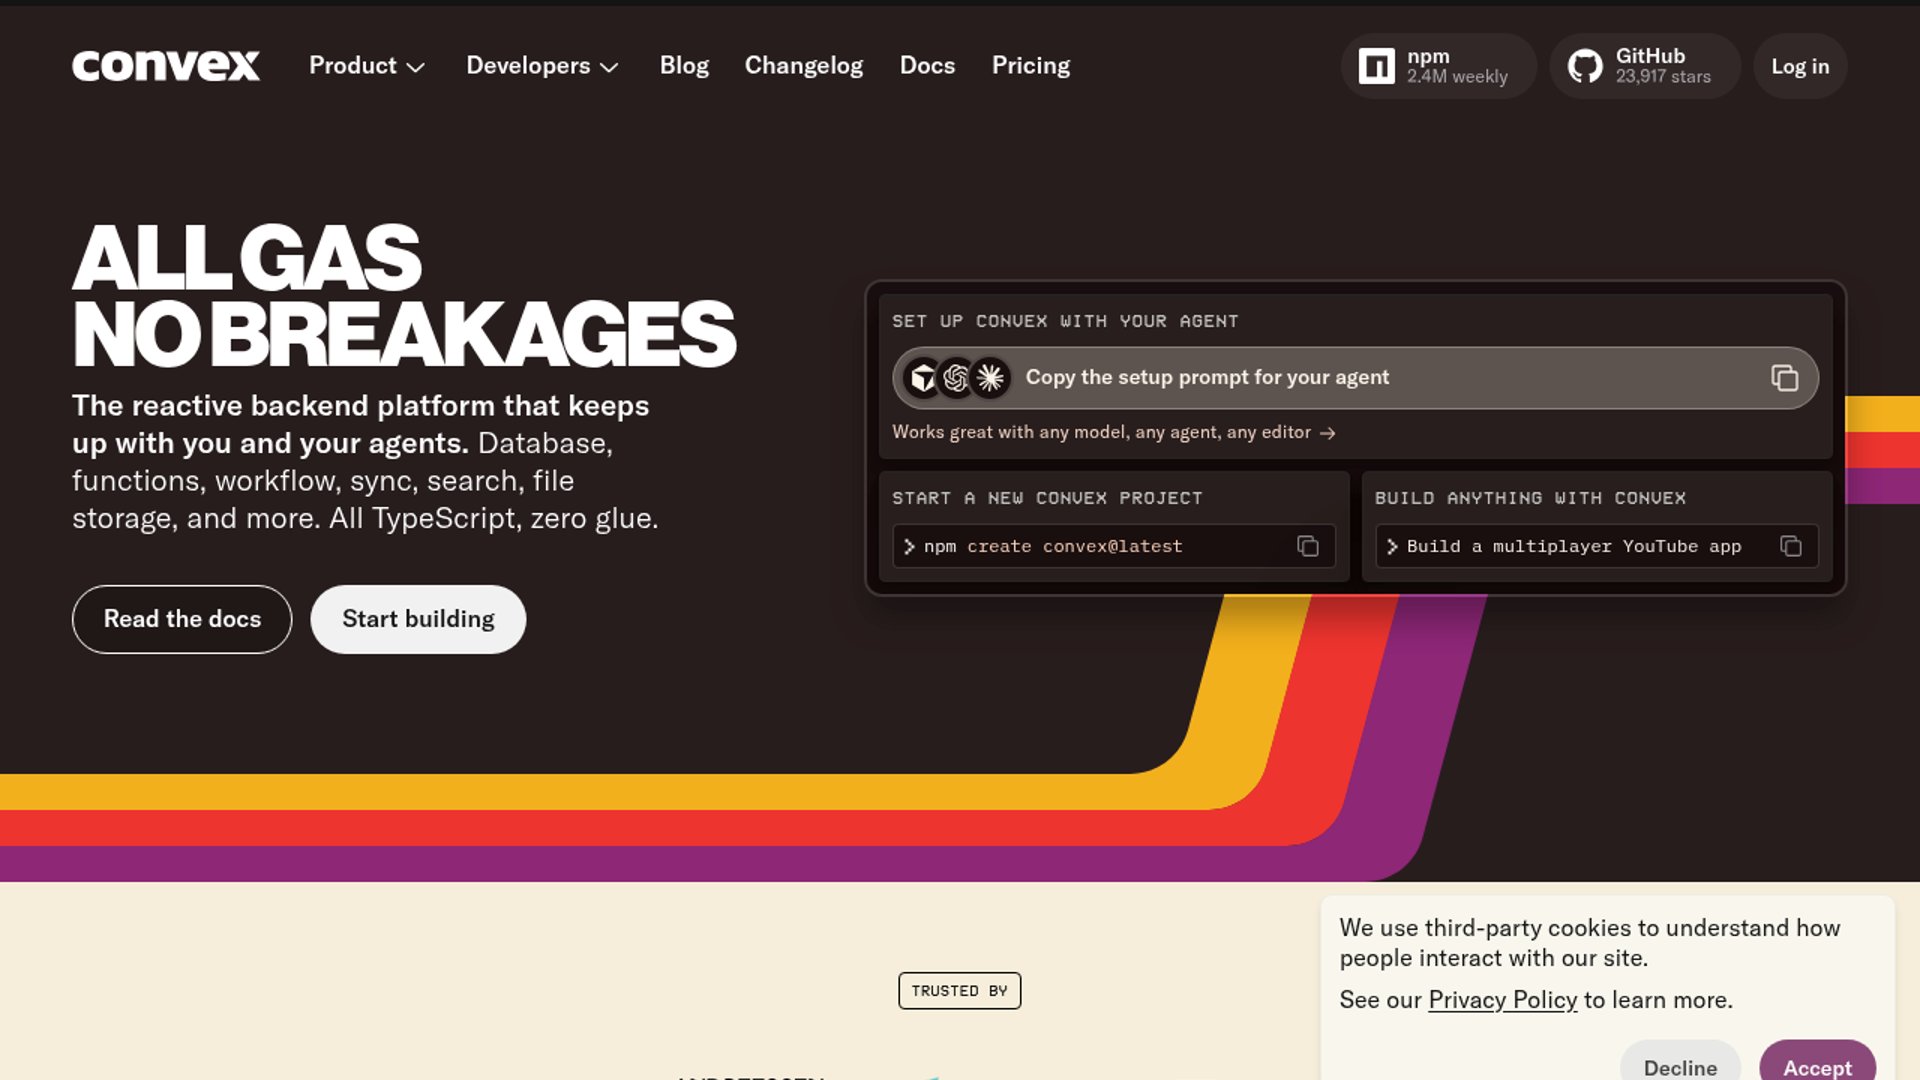Click the 'npm create convex@latest' command text

(1053, 546)
